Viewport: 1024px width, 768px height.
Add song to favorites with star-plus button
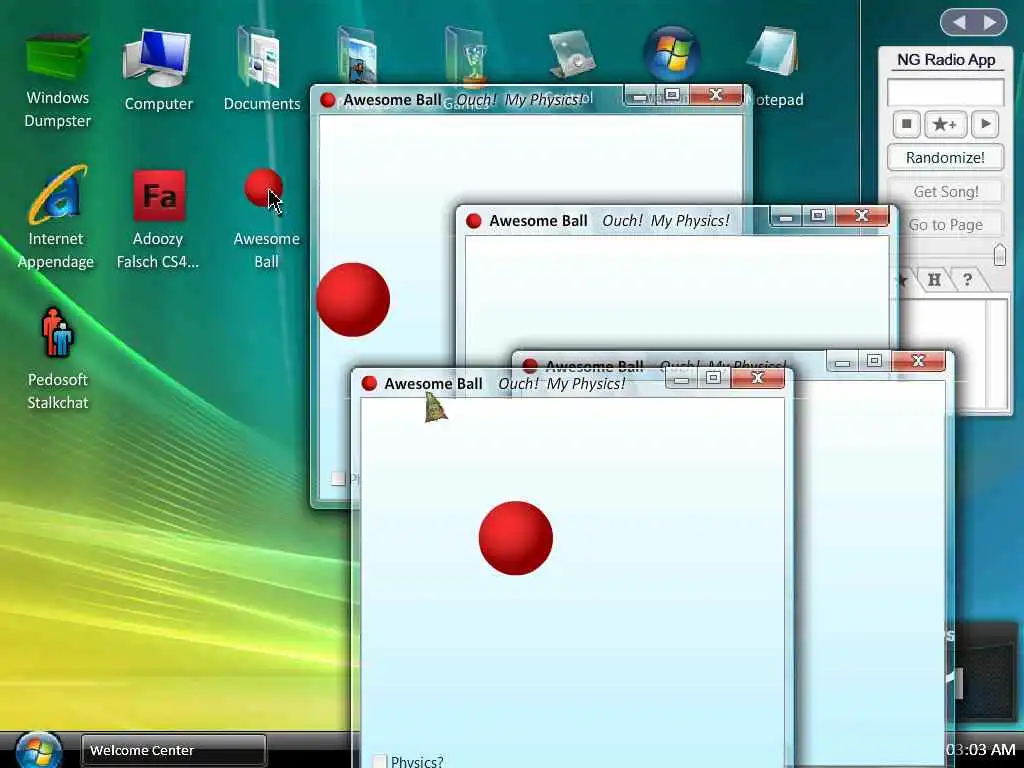click(945, 124)
